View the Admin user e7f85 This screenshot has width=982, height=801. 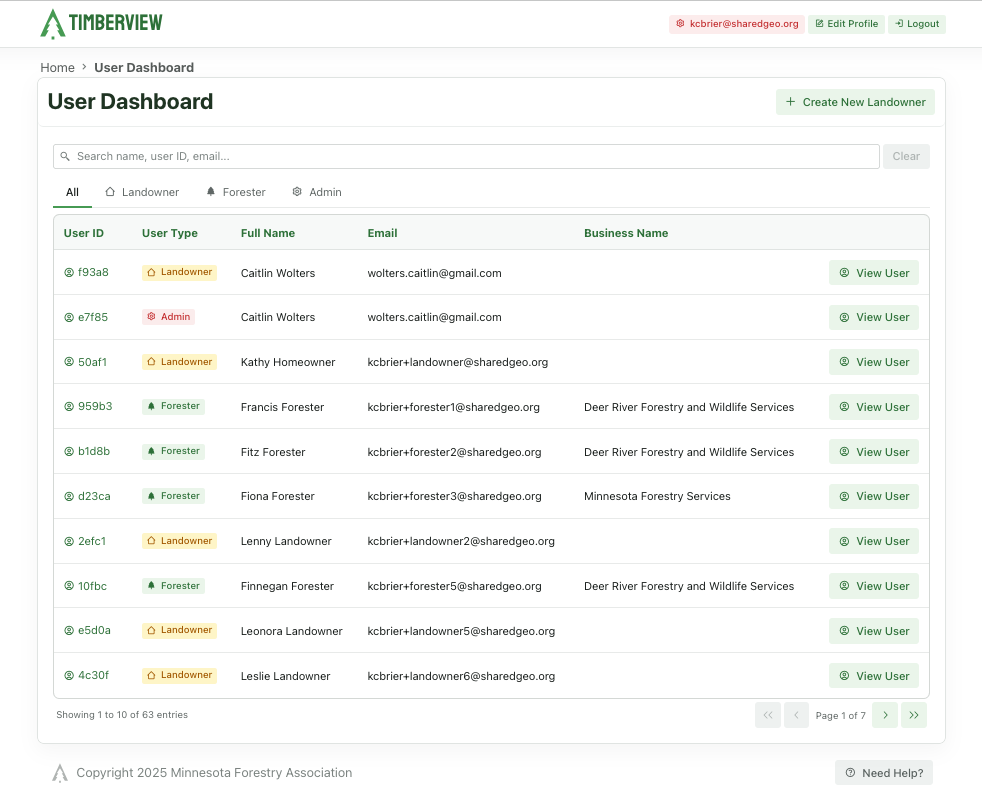click(x=874, y=318)
